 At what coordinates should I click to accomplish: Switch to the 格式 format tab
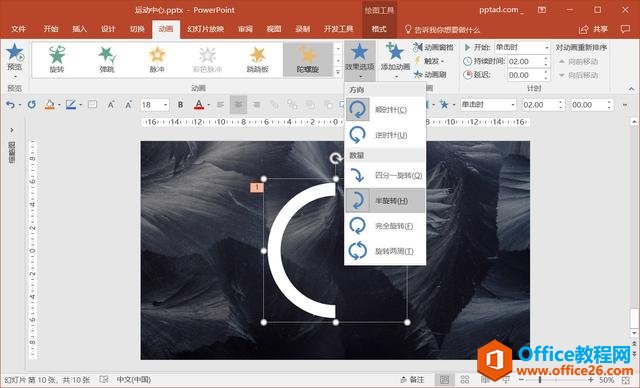(x=379, y=29)
